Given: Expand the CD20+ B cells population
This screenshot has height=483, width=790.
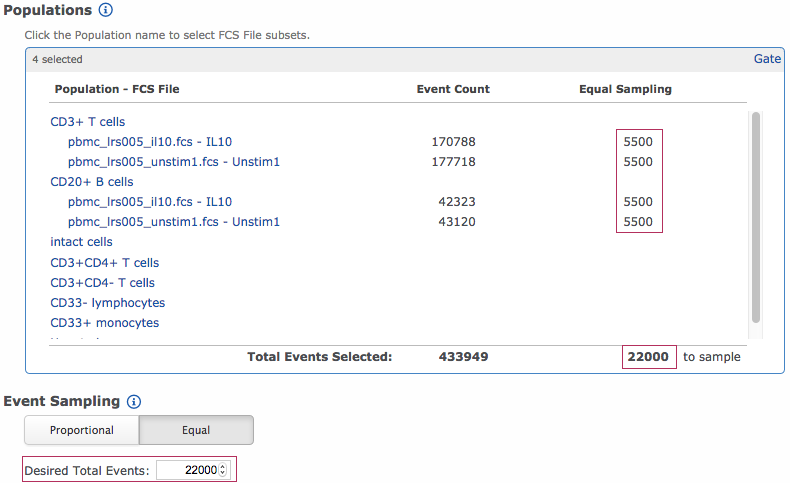Looking at the screenshot, I should (92, 182).
